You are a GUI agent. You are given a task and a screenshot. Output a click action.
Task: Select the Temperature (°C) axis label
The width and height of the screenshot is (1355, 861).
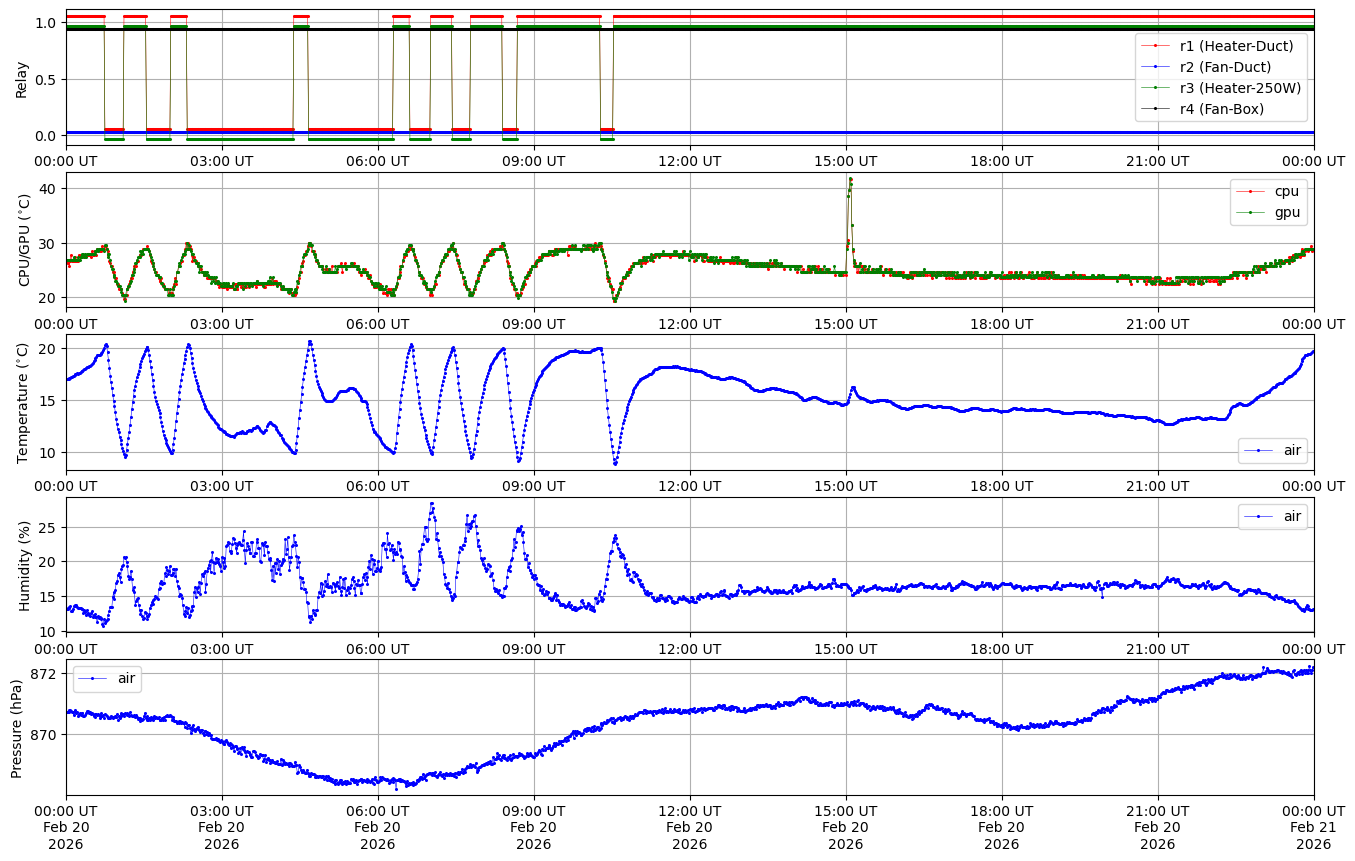click(x=24, y=402)
